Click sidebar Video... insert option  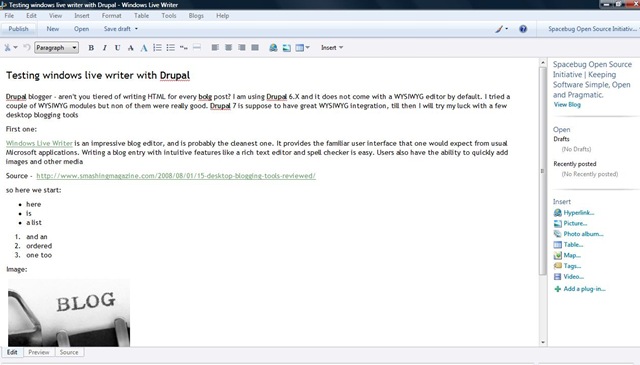coord(569,276)
